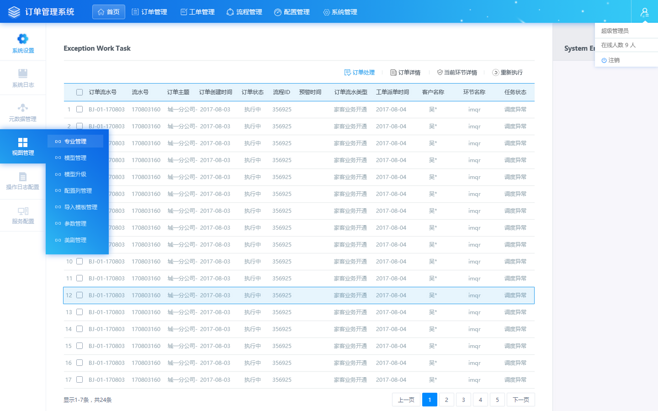Image resolution: width=658 pixels, height=411 pixels.
Task: Open the 流程管理 top menu
Action: (244, 12)
